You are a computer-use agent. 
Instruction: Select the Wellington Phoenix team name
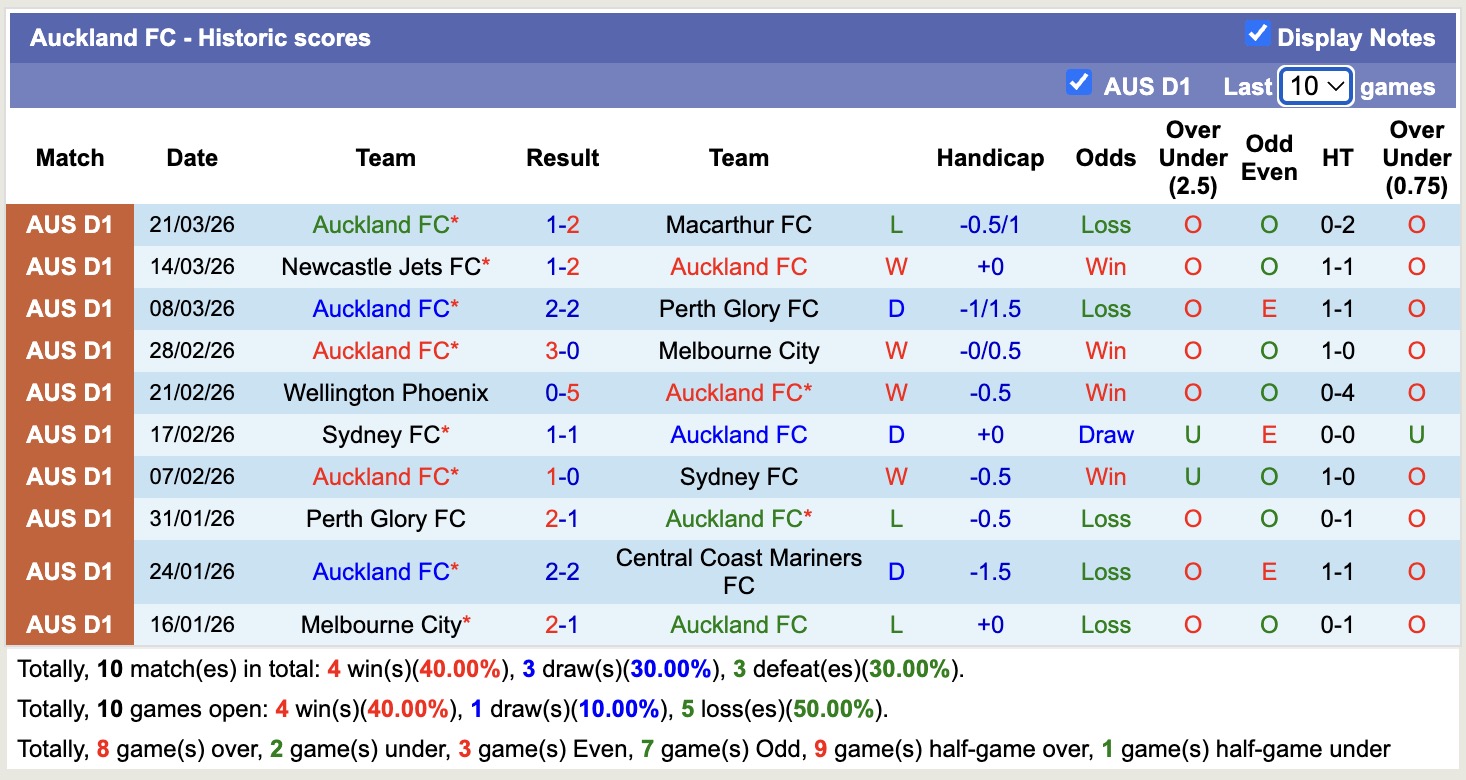click(386, 393)
